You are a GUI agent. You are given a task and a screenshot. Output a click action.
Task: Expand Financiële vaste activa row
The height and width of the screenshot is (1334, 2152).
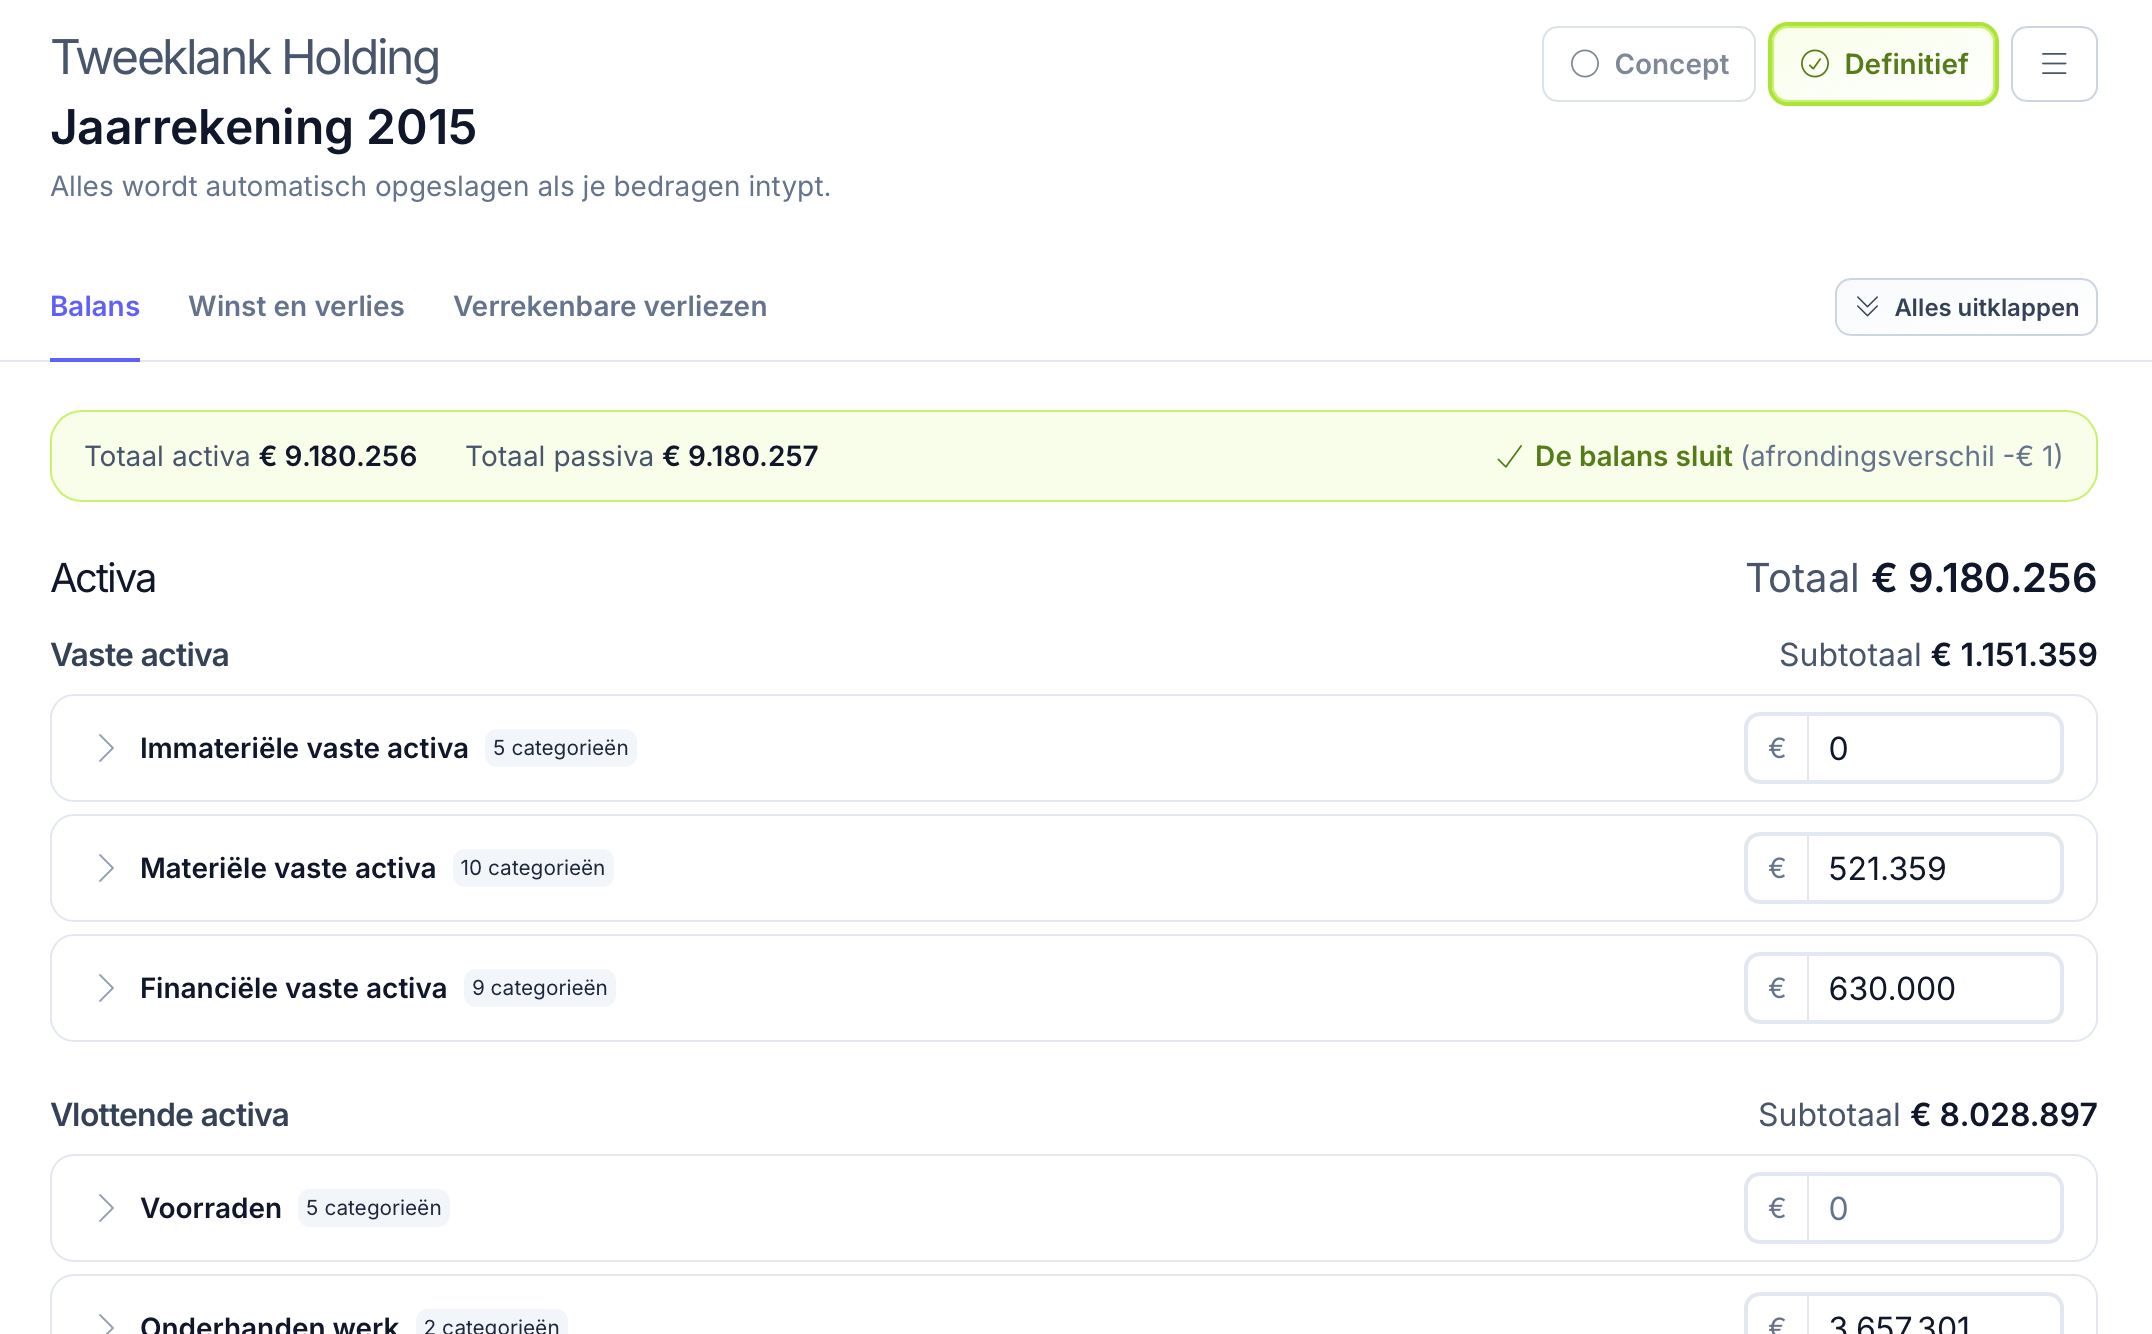106,988
